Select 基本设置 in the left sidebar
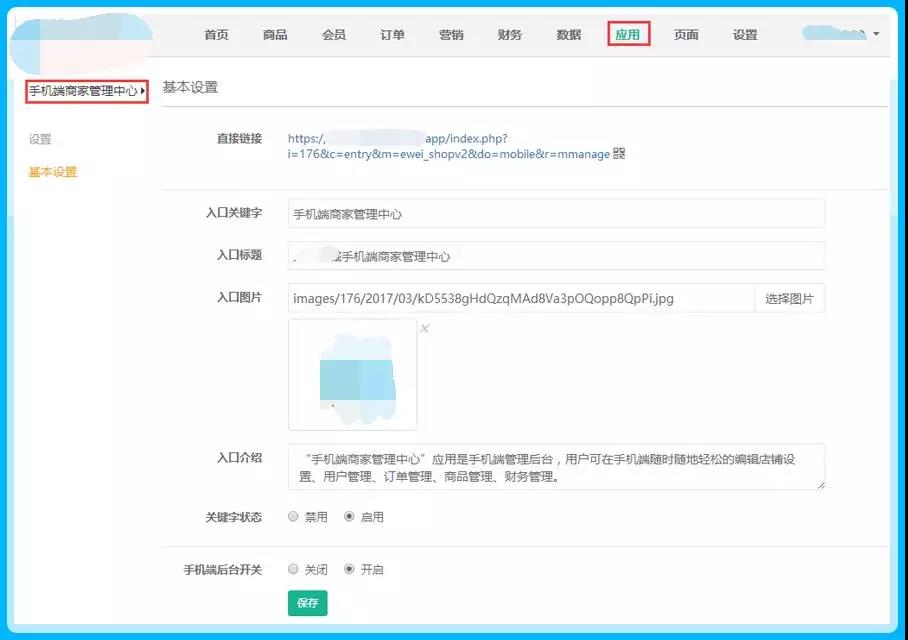Viewport: 908px width, 640px height. [x=52, y=172]
